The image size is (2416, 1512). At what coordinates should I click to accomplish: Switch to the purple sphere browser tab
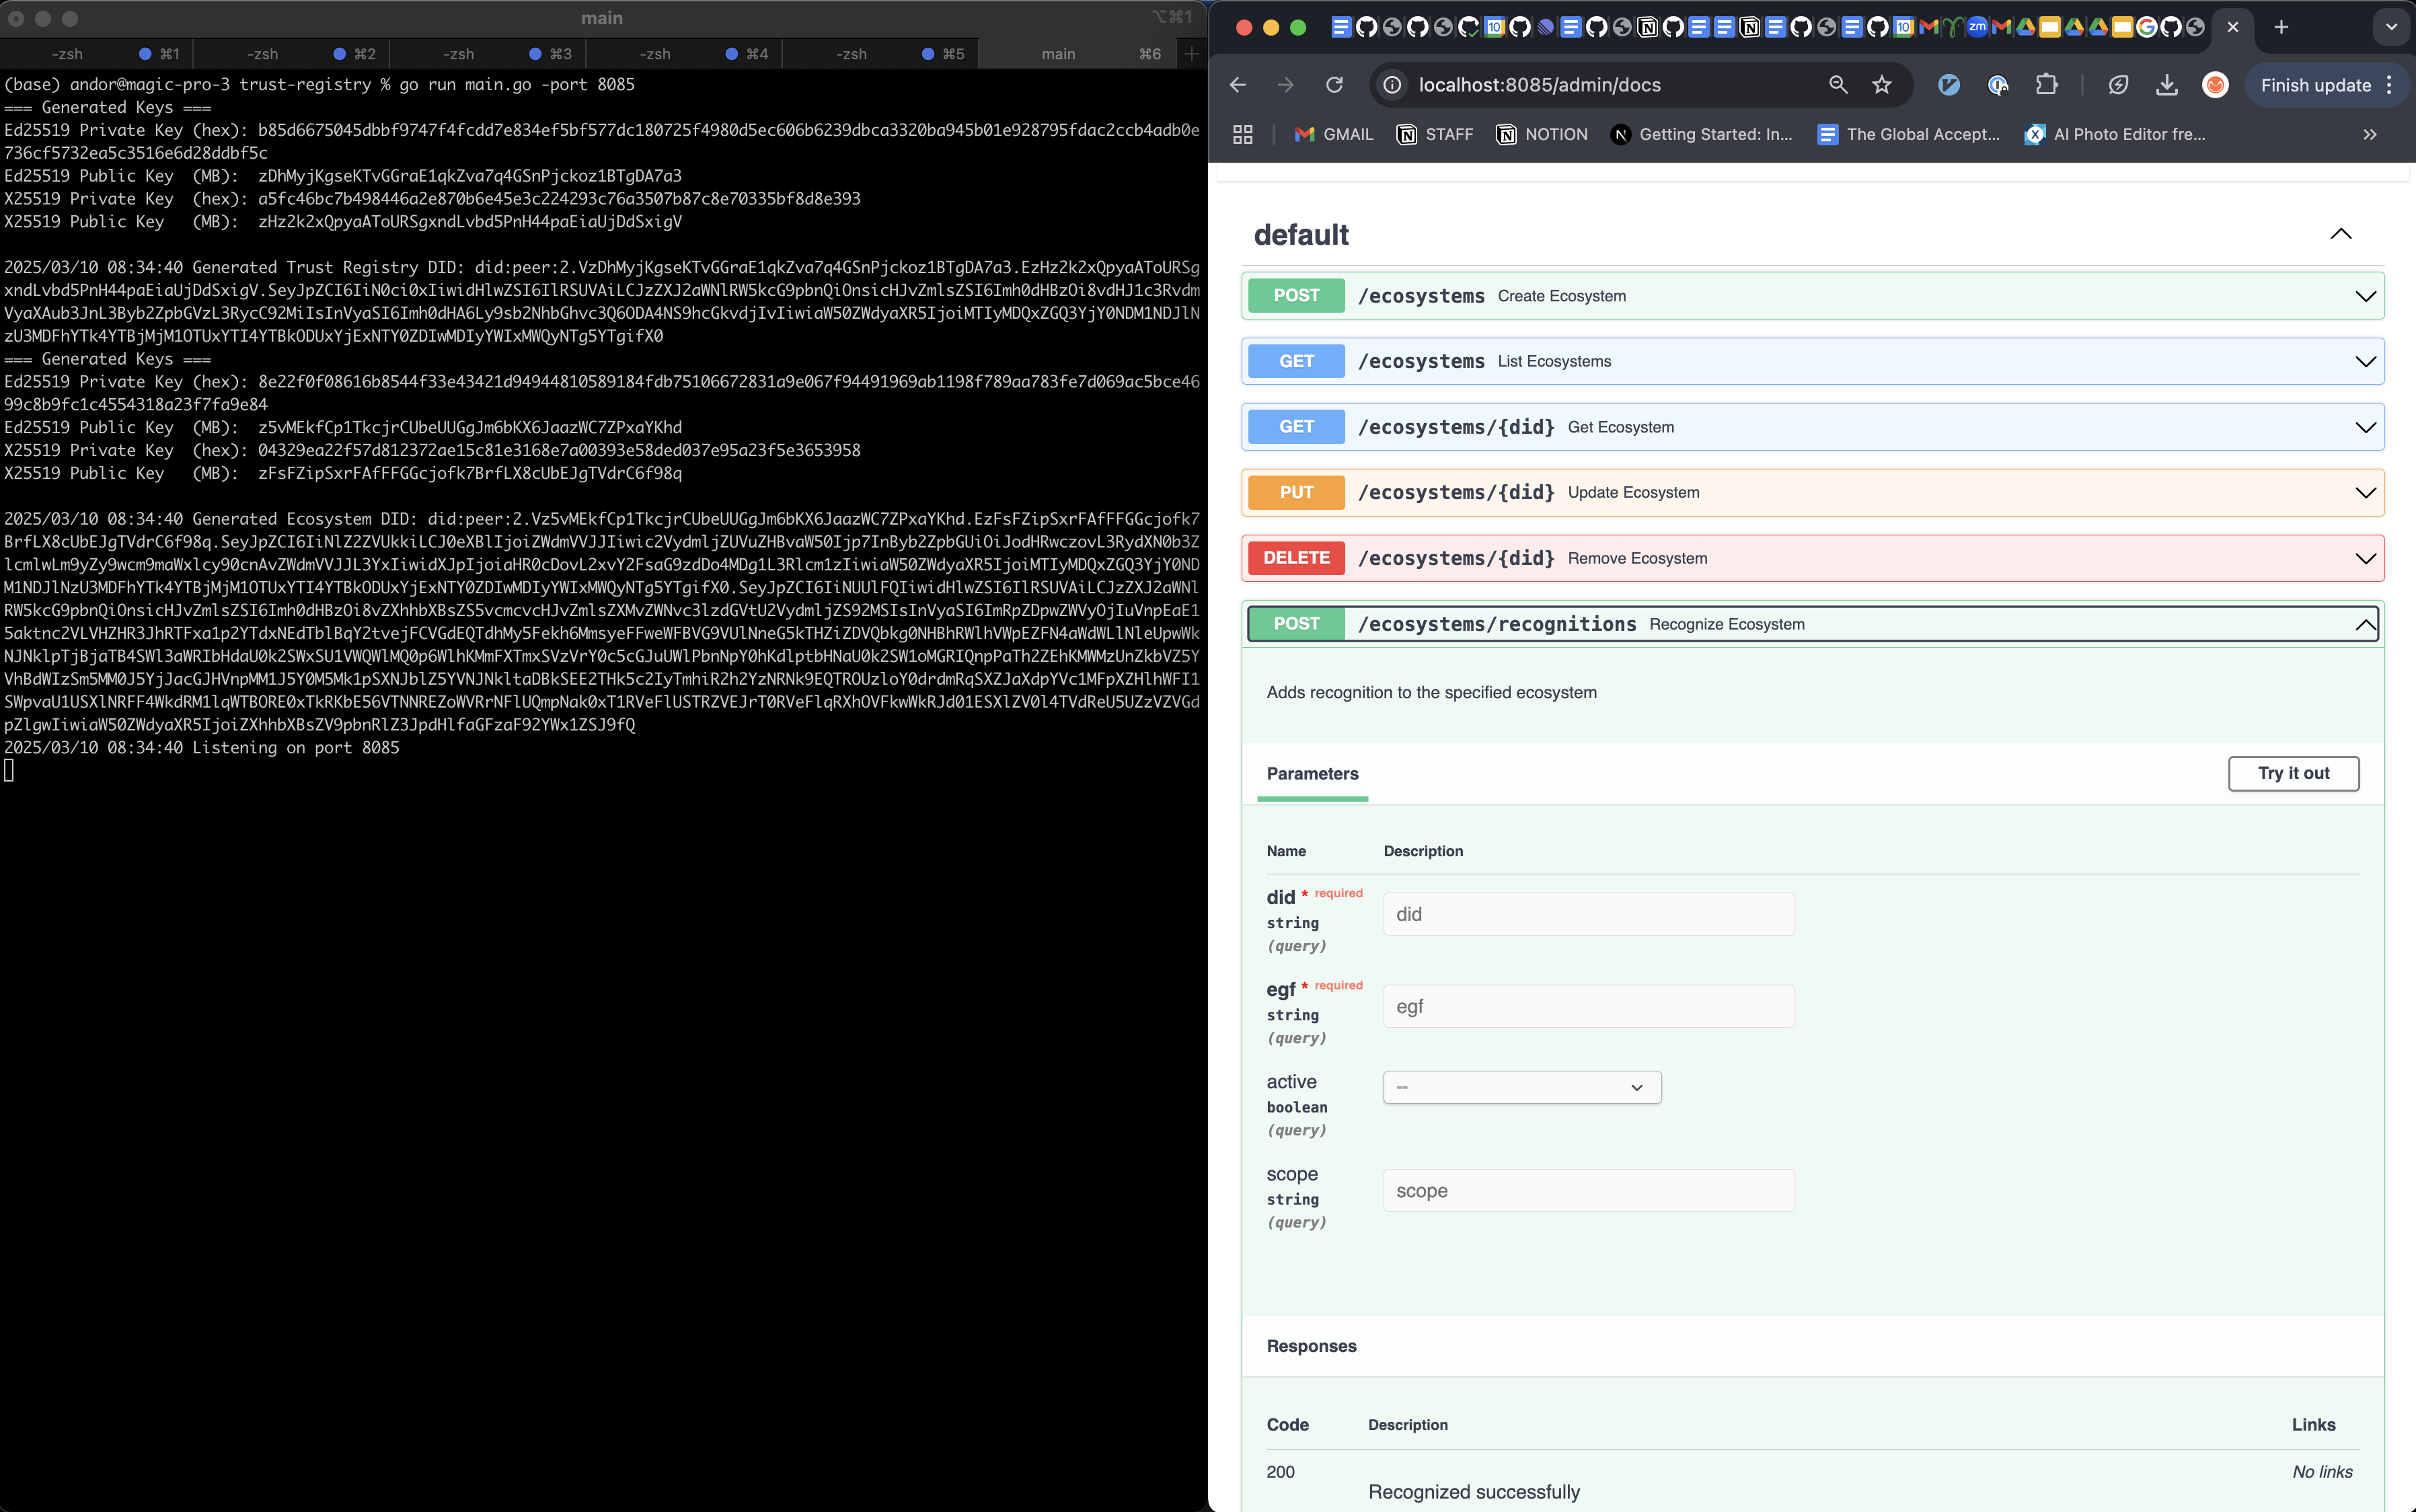(x=1546, y=27)
